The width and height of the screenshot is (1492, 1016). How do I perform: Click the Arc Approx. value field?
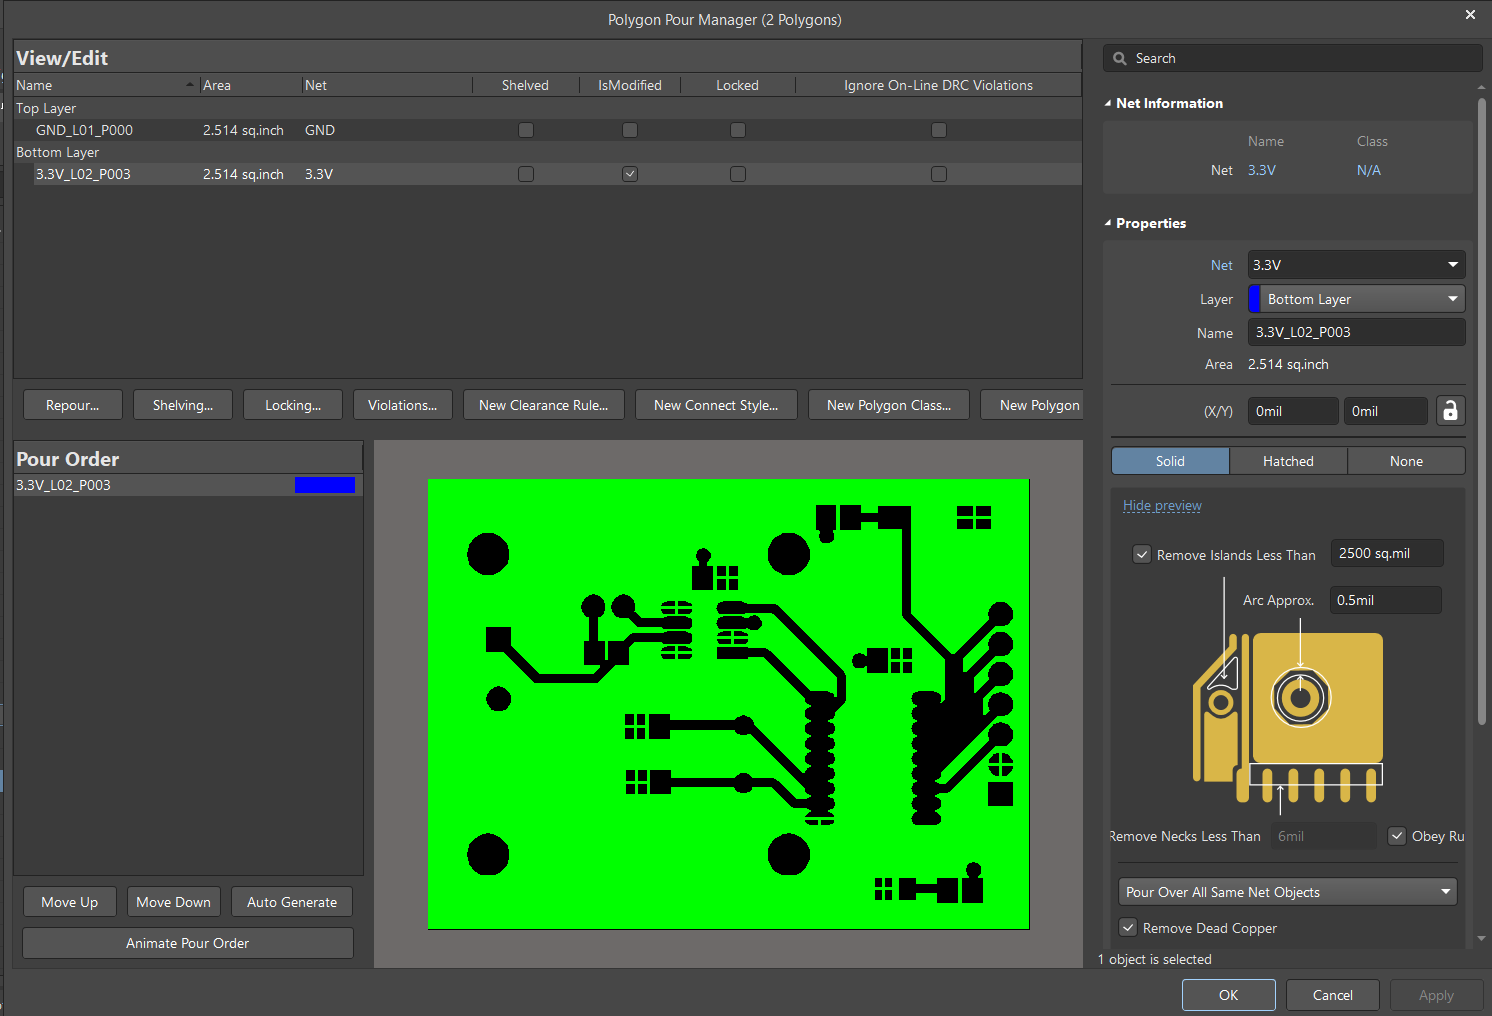1385,600
